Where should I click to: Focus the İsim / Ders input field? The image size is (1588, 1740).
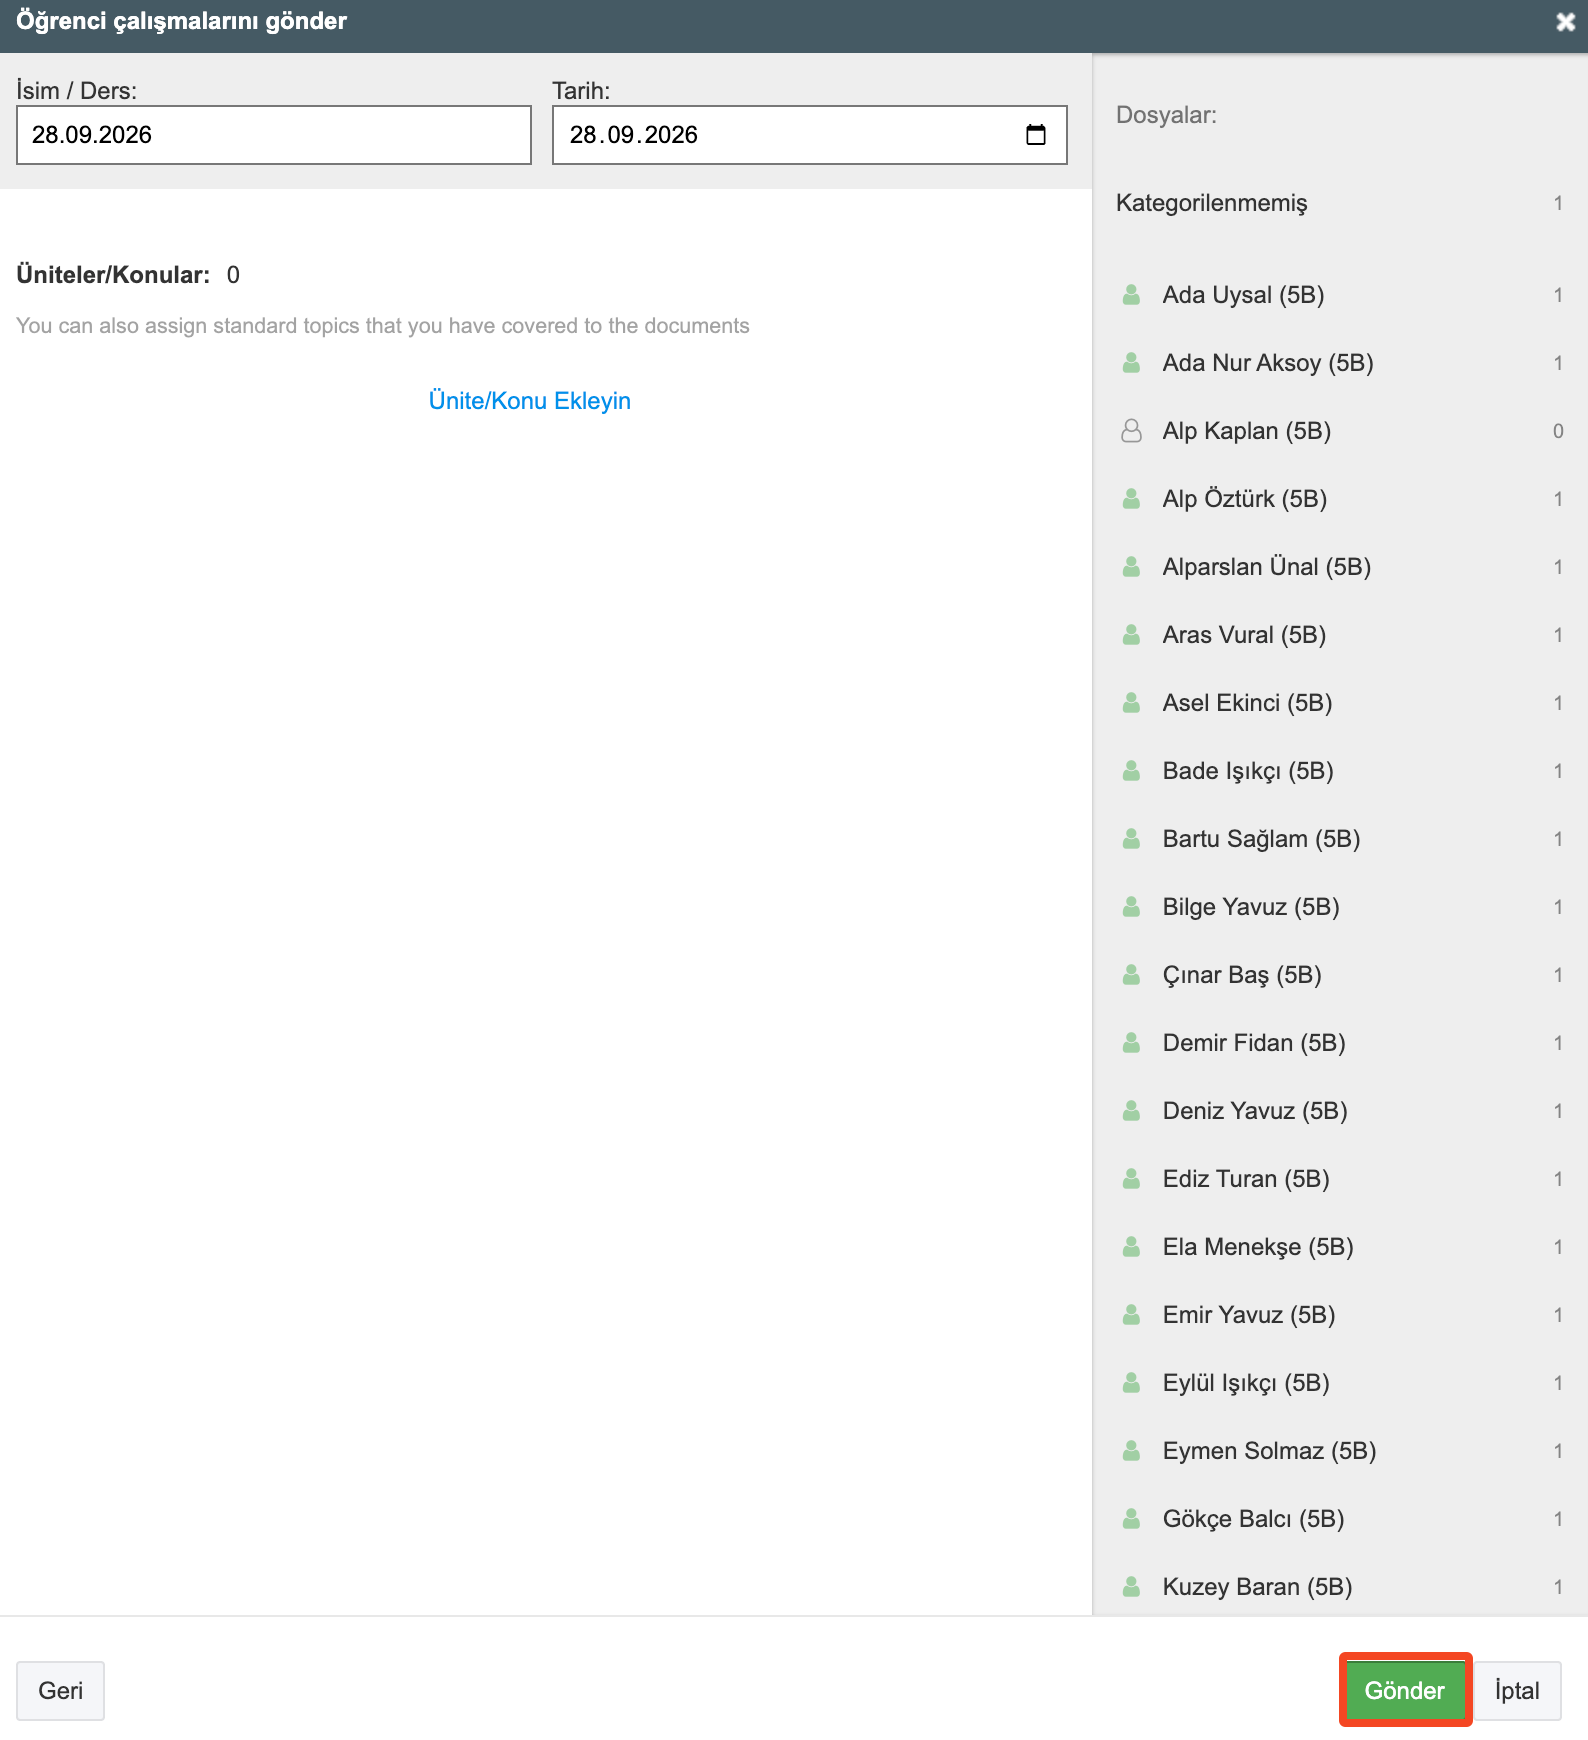pyautogui.click(x=274, y=135)
